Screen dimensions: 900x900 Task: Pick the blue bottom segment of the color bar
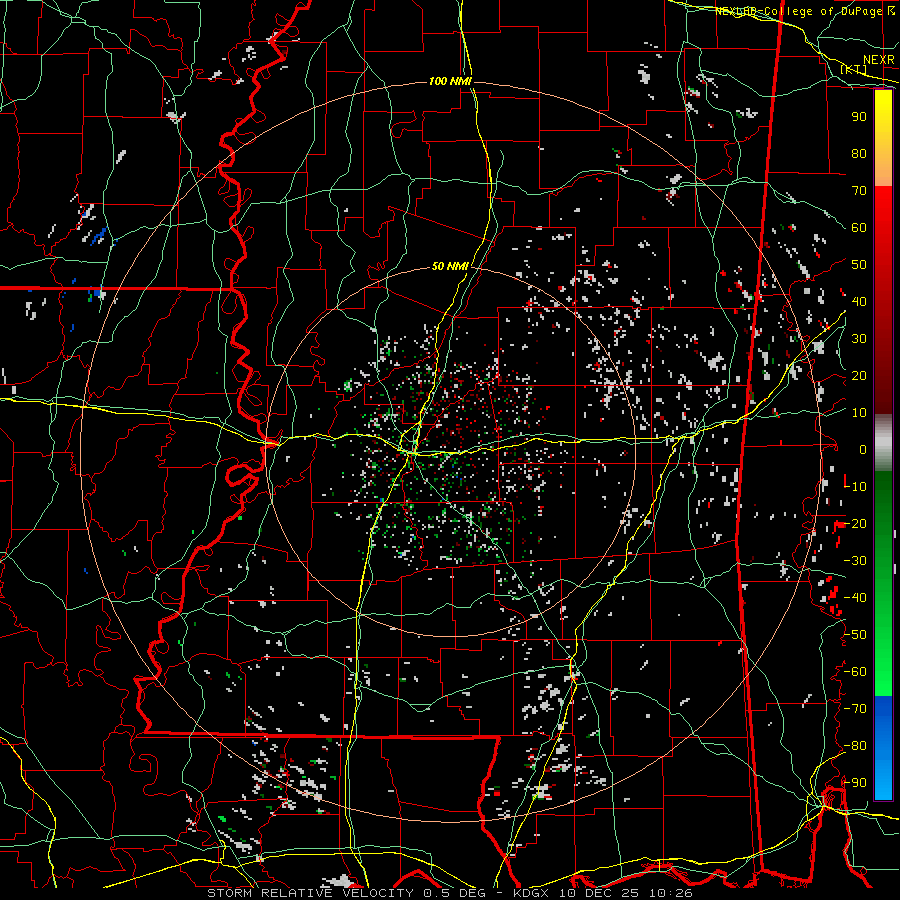click(883, 748)
